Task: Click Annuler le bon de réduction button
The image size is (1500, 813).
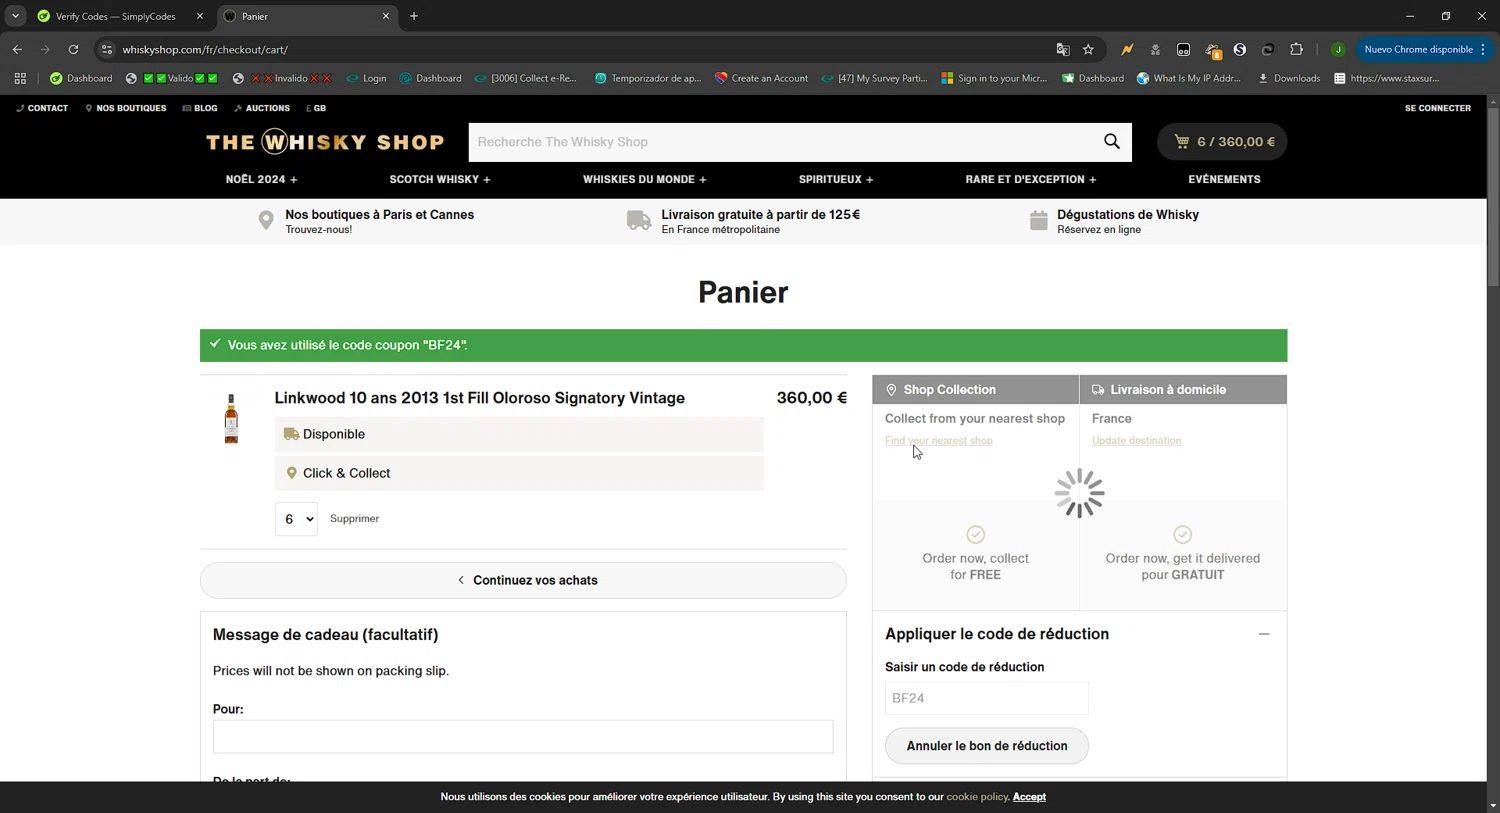Action: [x=987, y=746]
